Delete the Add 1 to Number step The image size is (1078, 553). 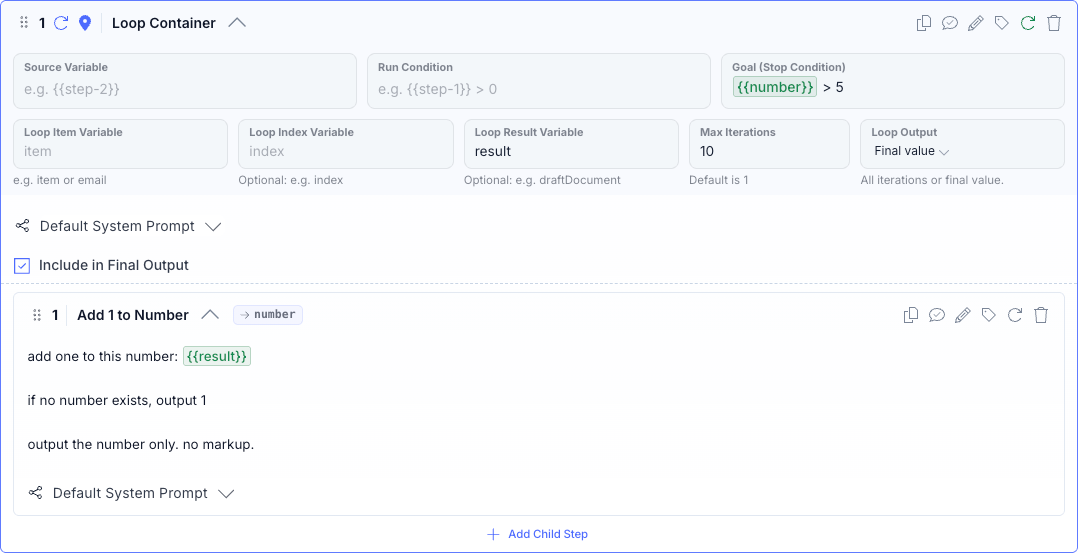click(x=1042, y=315)
